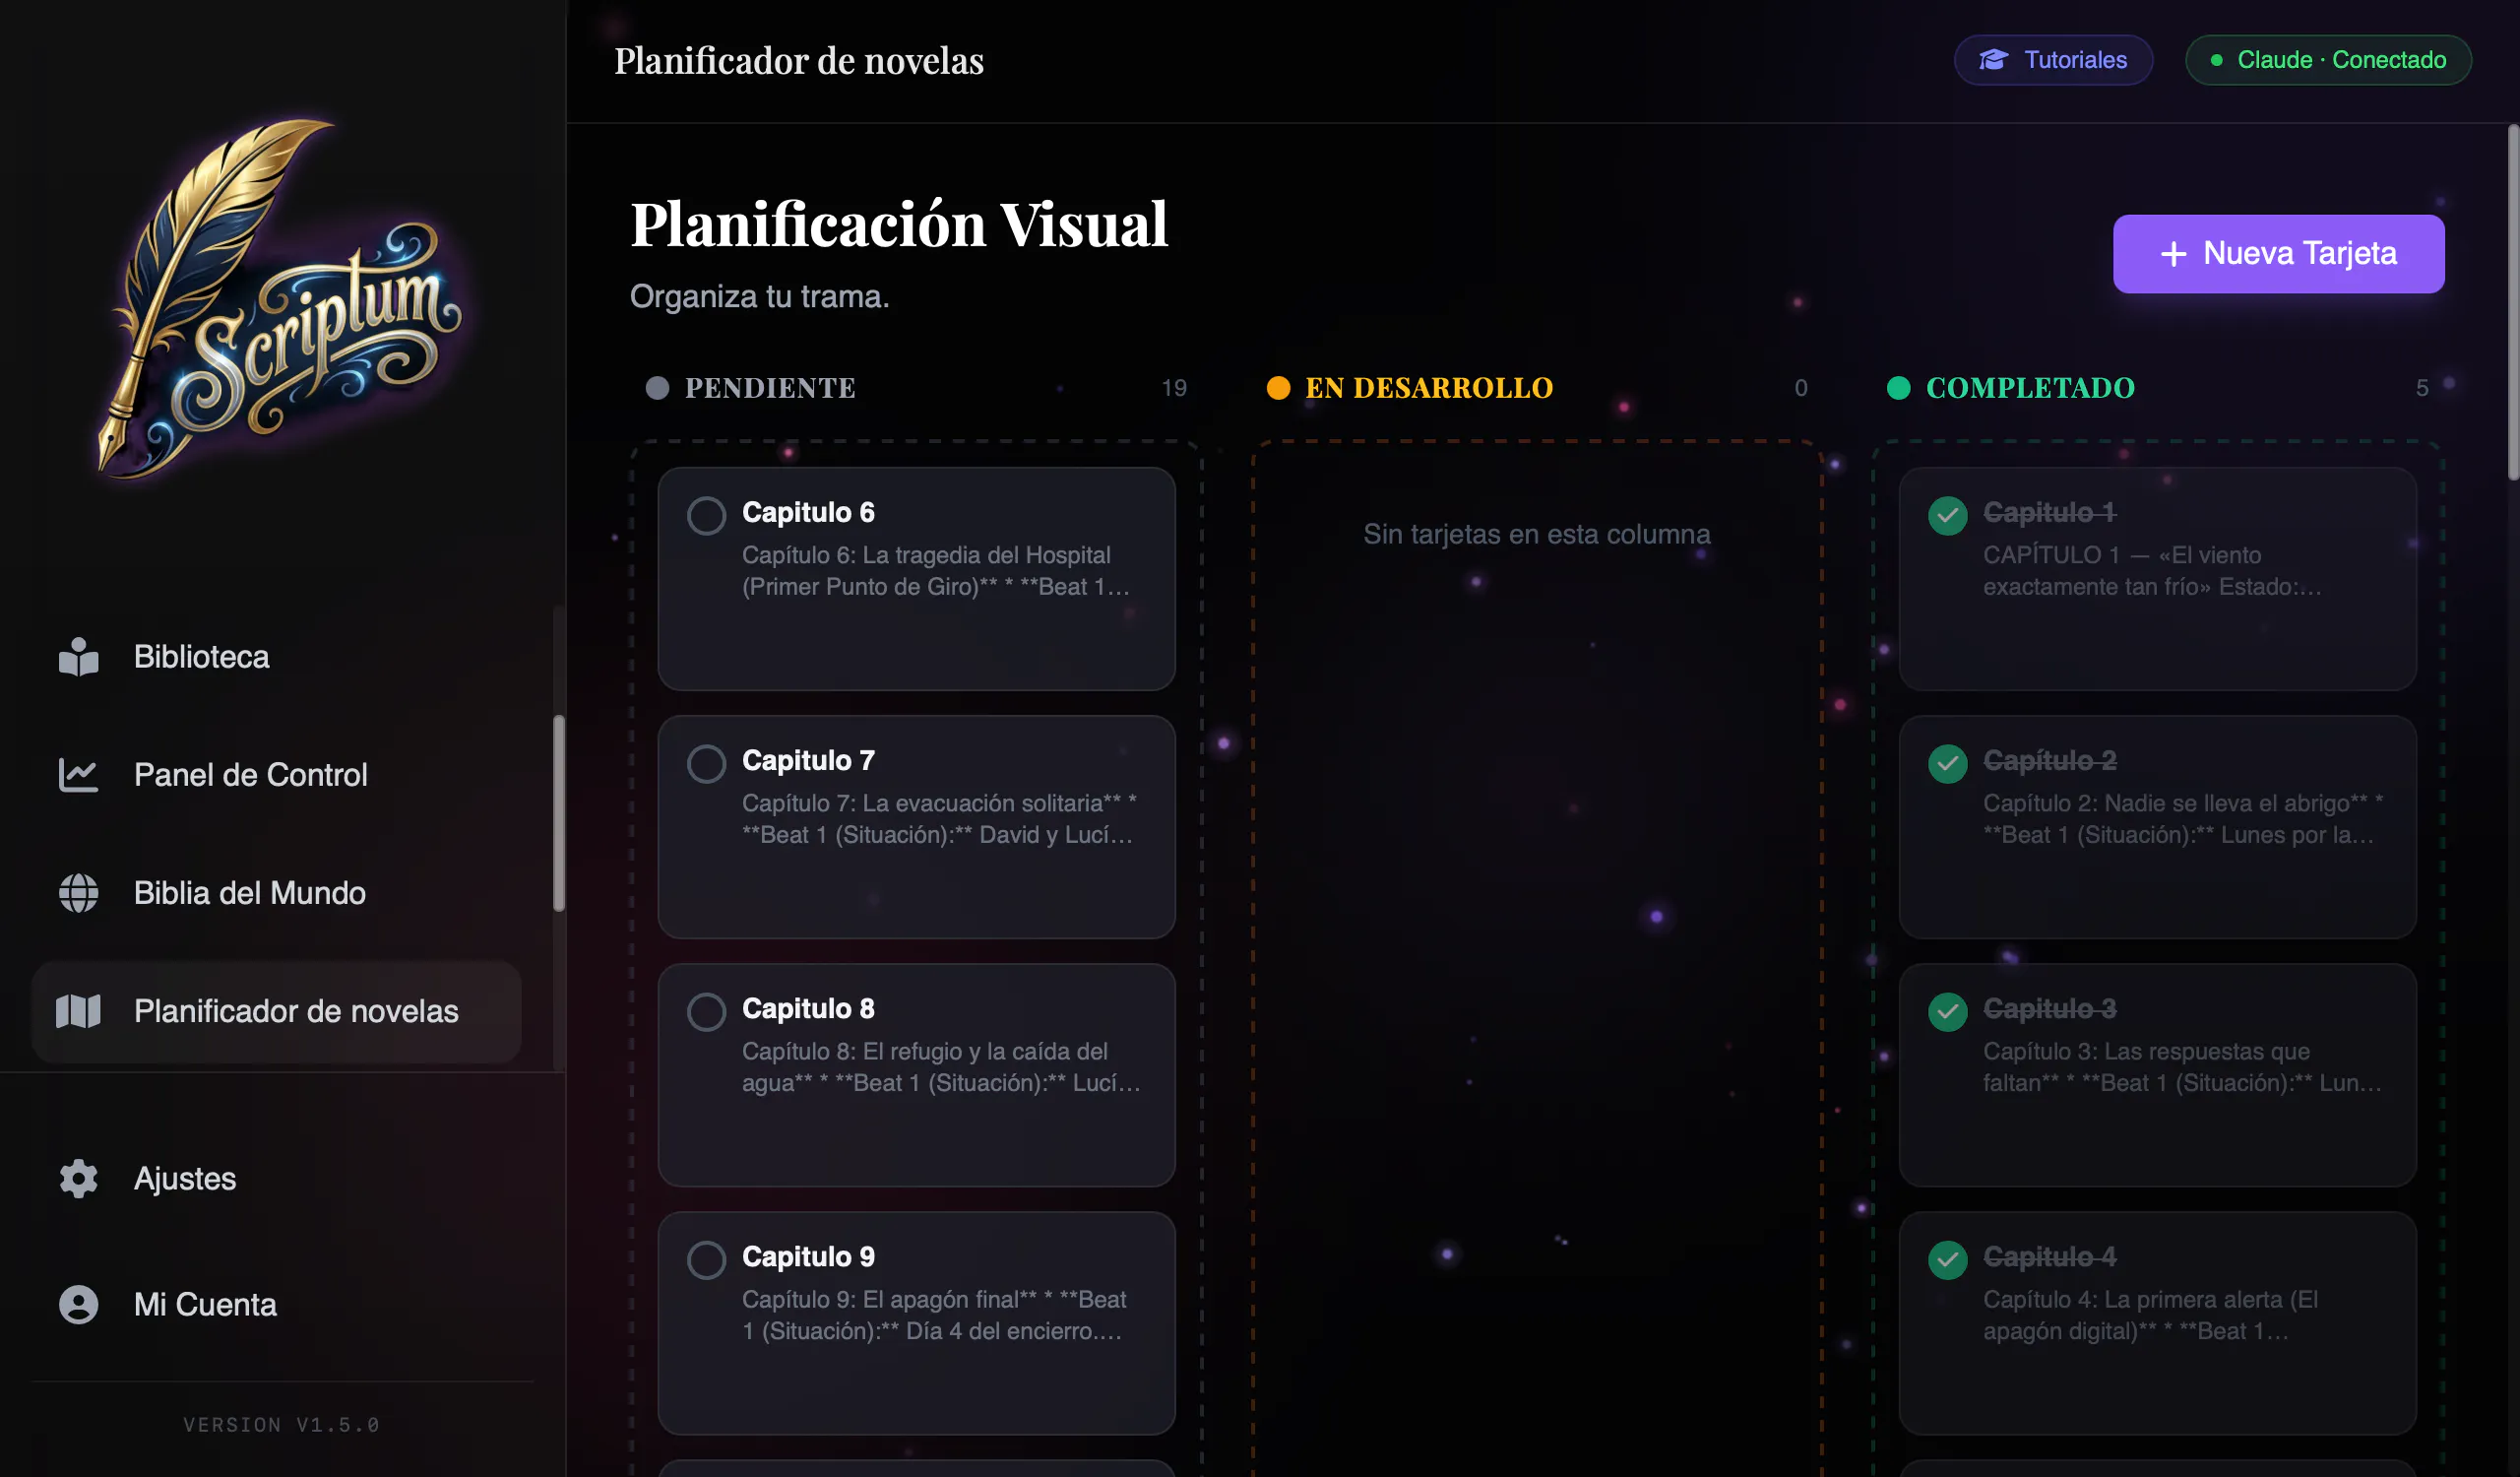
Task: Click the PENDIENTE column heading
Action: pos(770,388)
